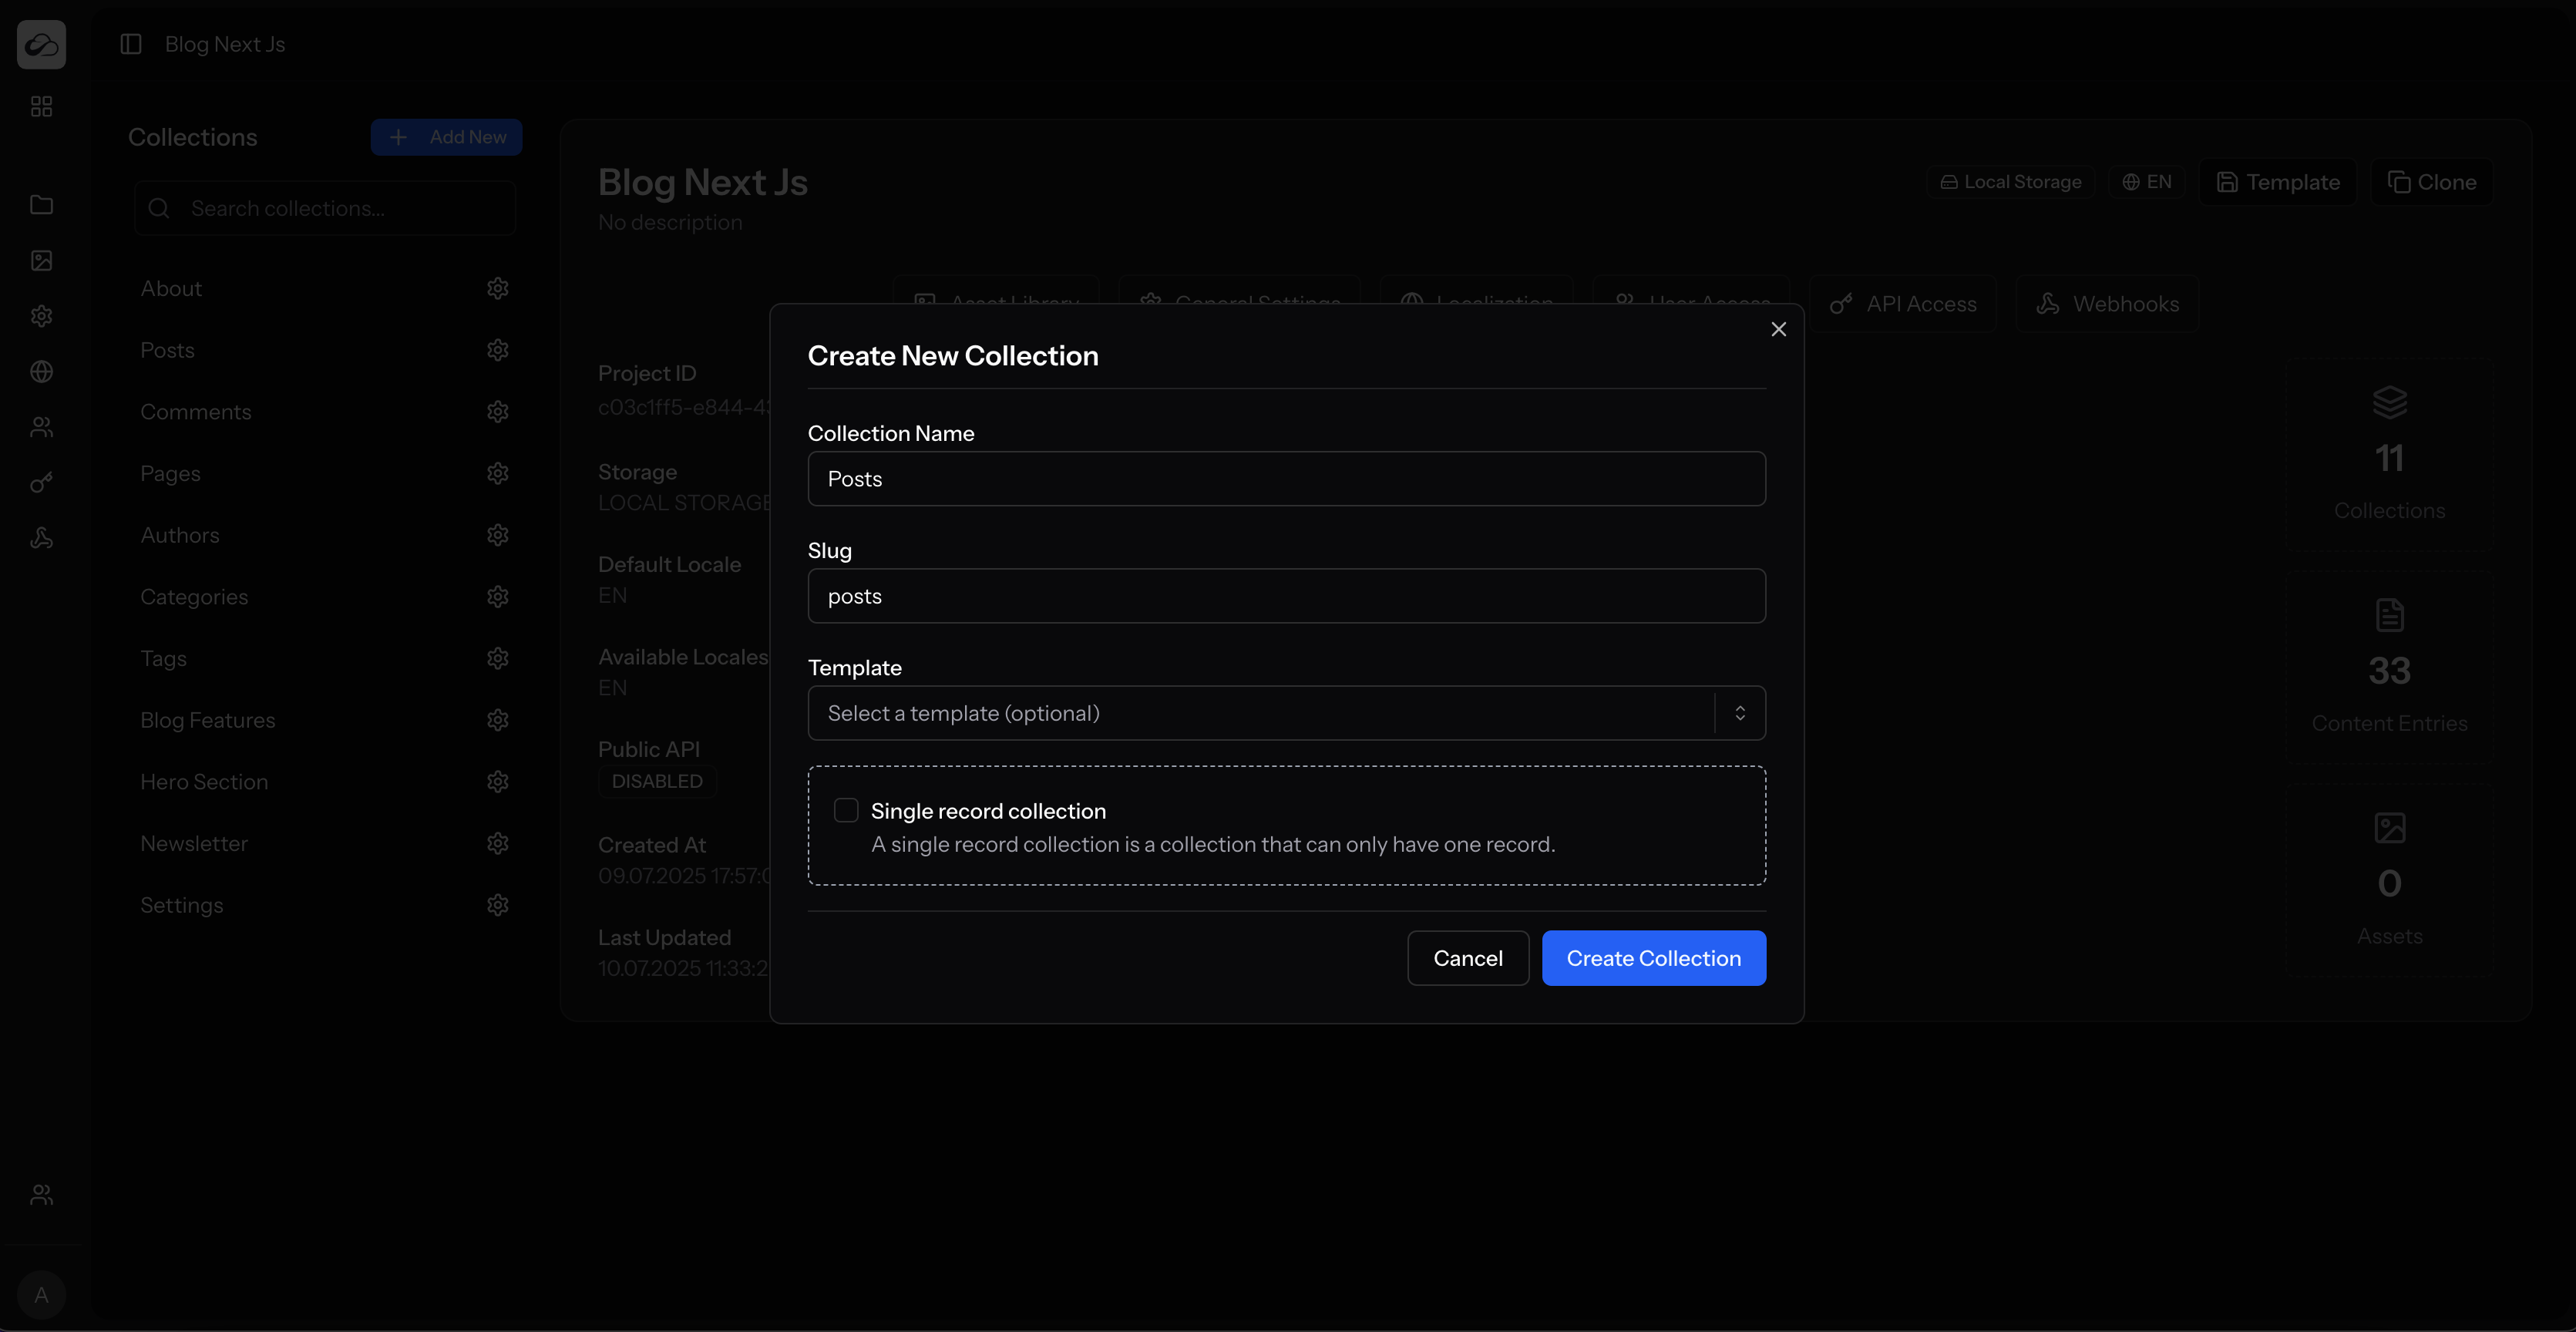Open settings gear for Categories collection

coord(498,597)
